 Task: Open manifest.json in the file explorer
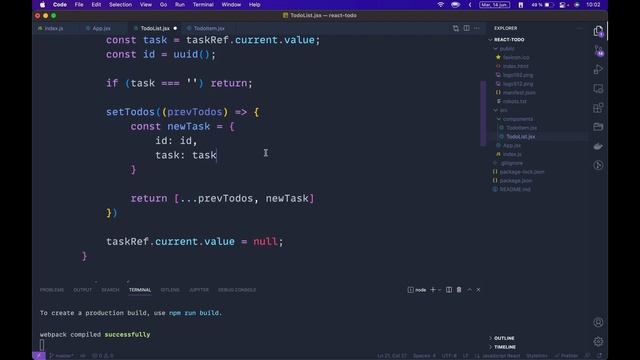[x=519, y=93]
